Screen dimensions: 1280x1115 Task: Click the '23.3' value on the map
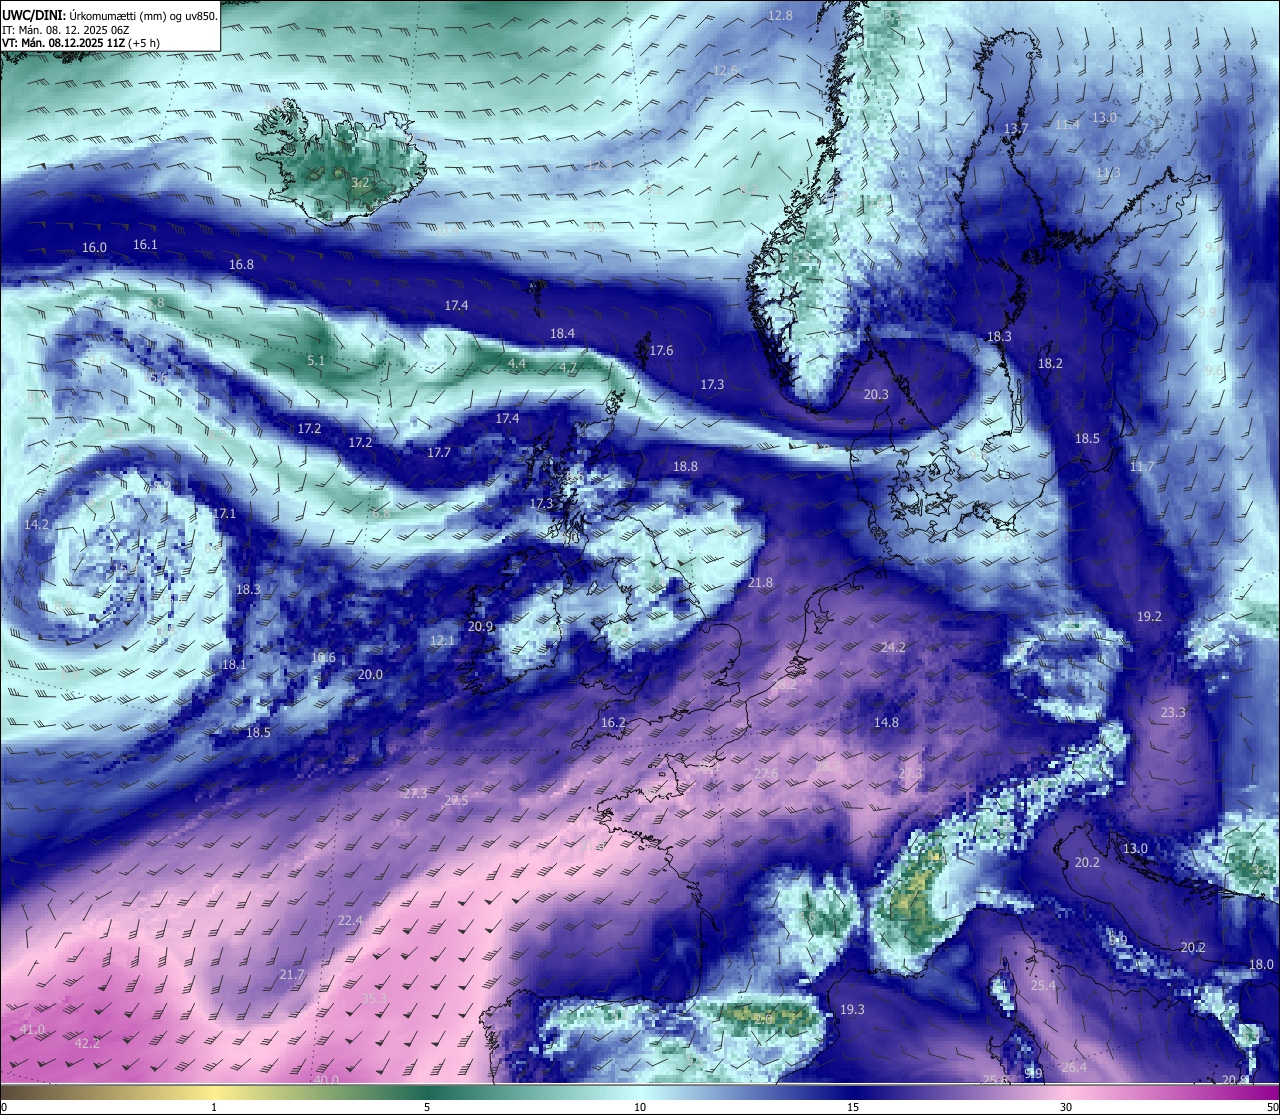1173,713
